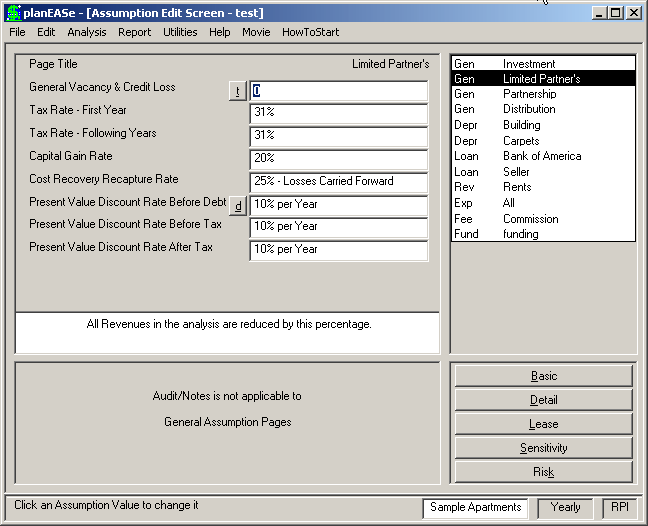Open the Utilities menu
The width and height of the screenshot is (648, 526).
coord(180,32)
